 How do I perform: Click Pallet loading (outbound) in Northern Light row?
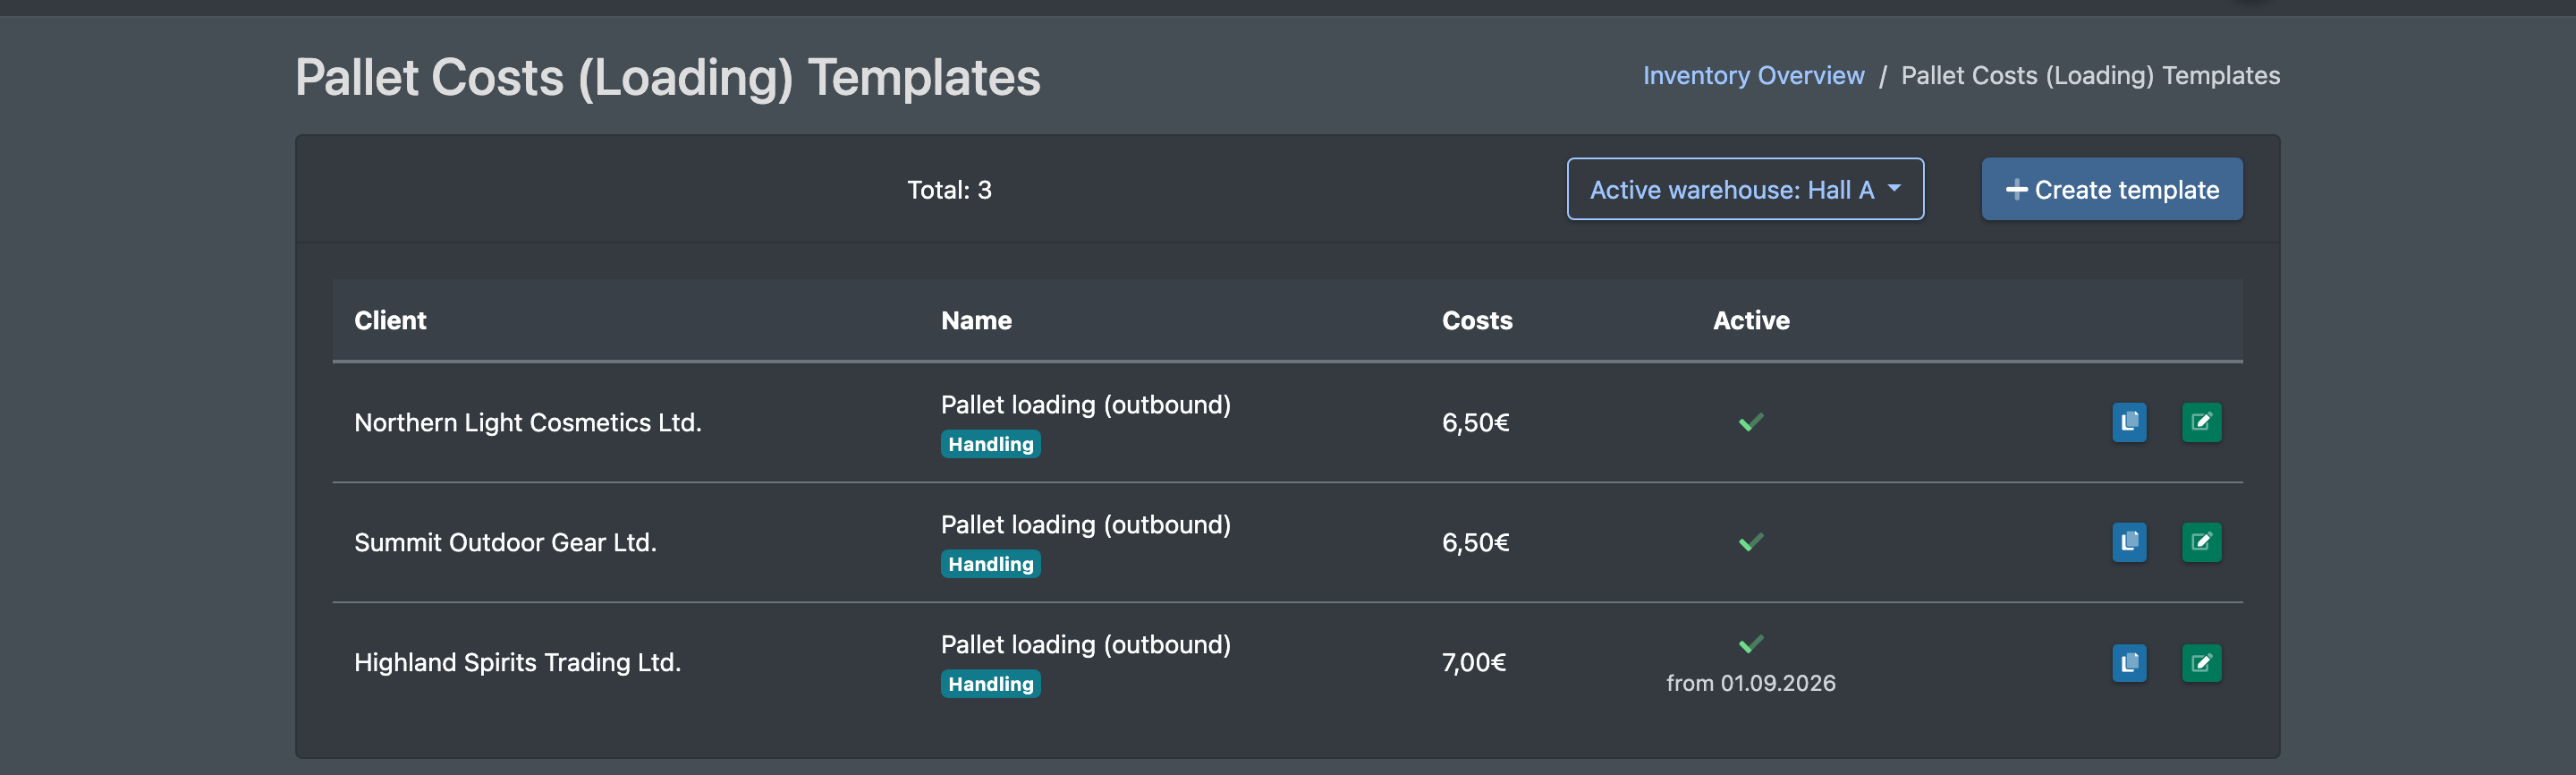click(x=1086, y=405)
